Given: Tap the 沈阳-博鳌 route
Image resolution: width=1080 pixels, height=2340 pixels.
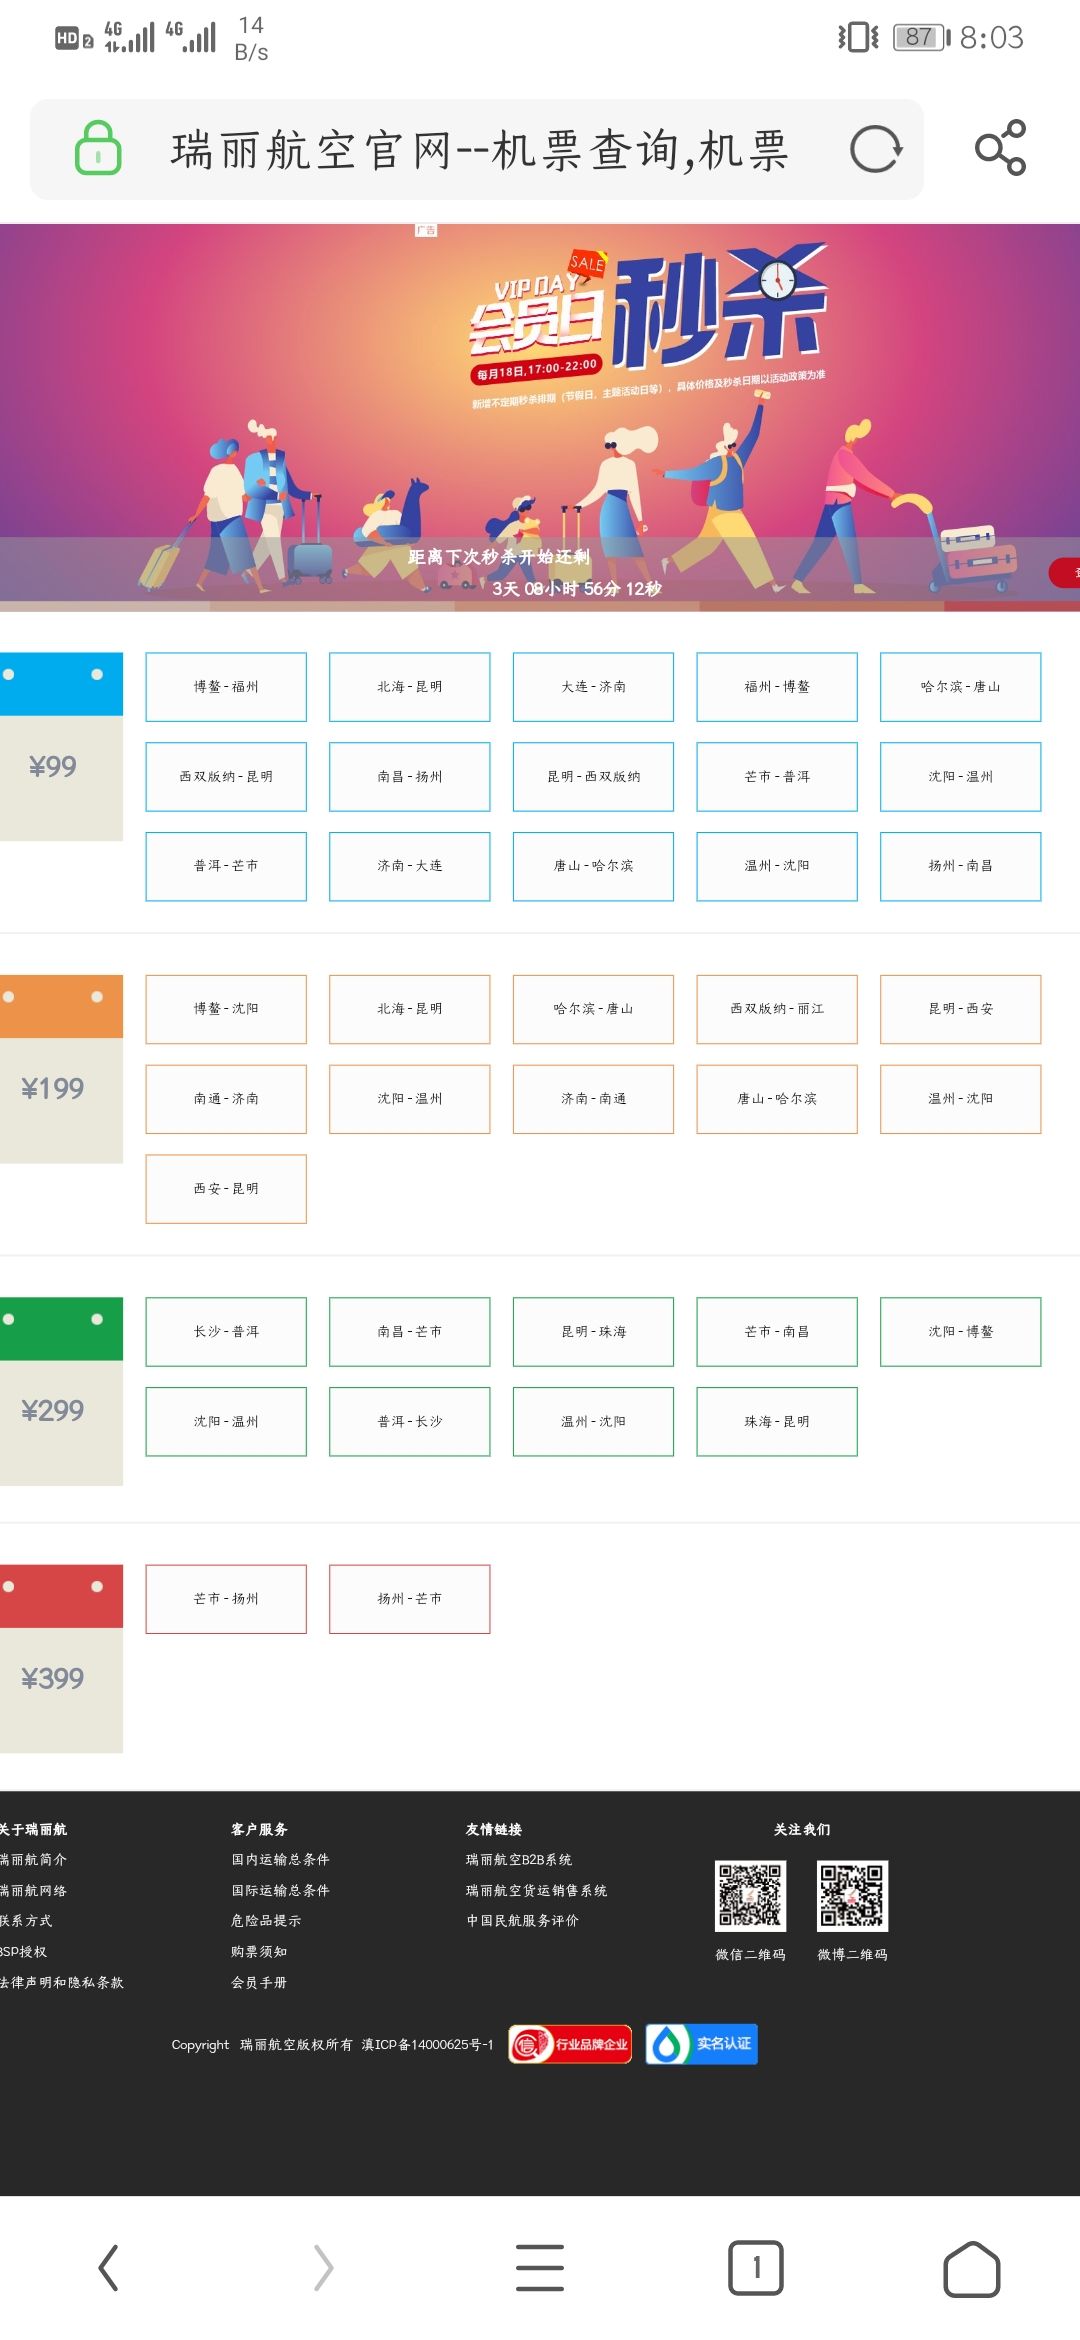Looking at the screenshot, I should pos(961,1332).
